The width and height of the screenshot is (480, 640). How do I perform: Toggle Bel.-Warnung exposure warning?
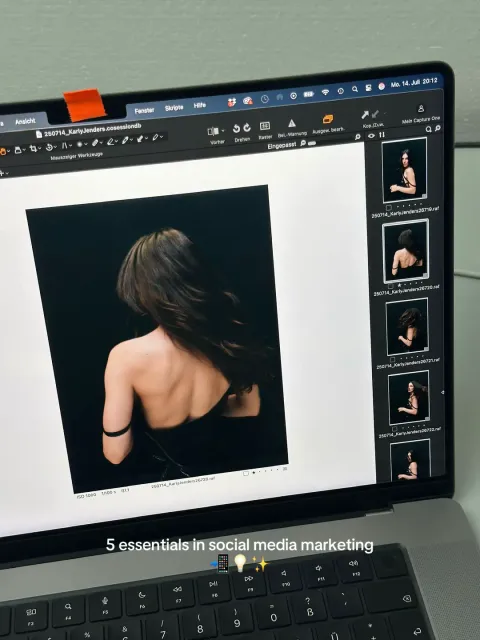tap(292, 123)
